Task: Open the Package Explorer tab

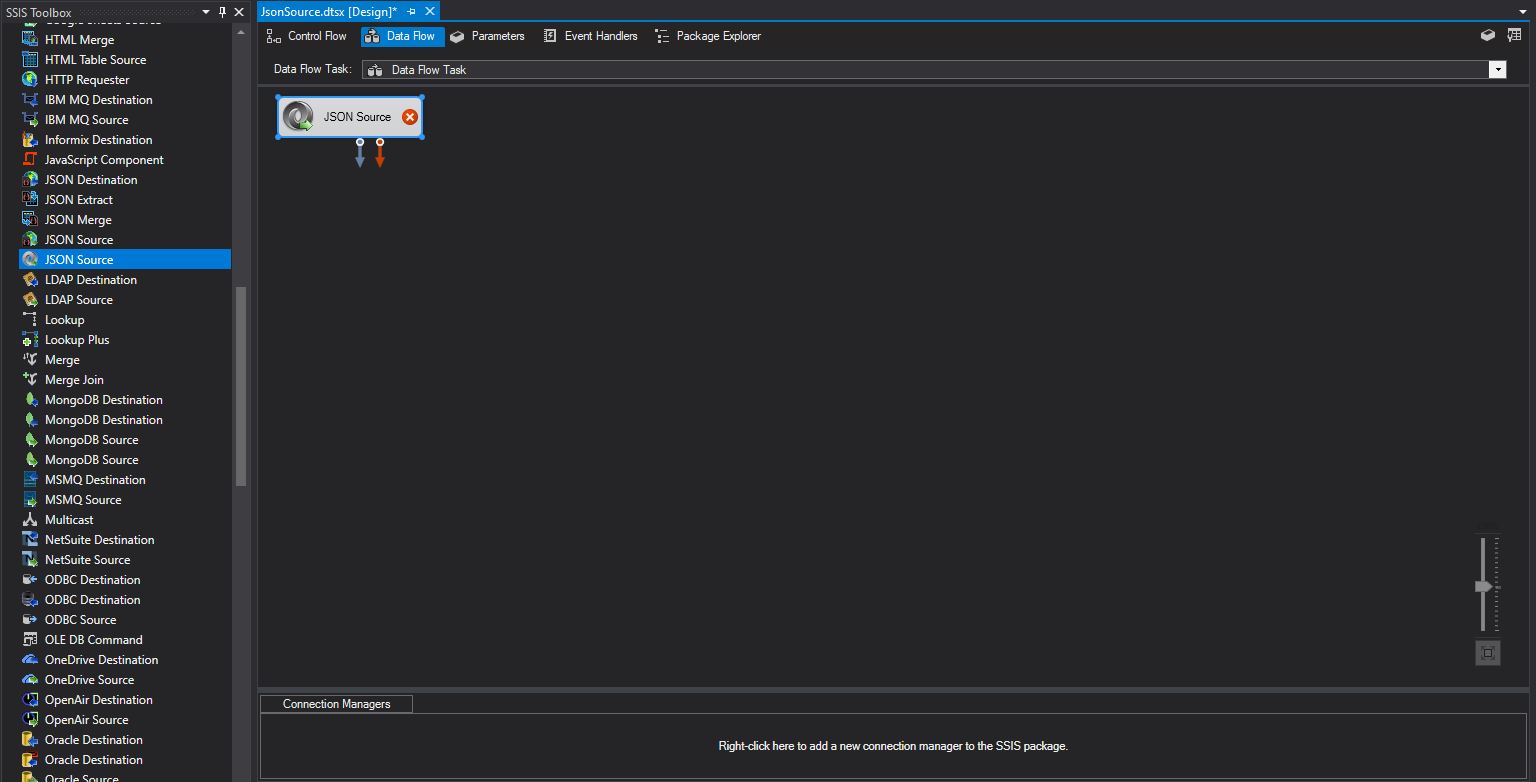Action: coord(708,36)
